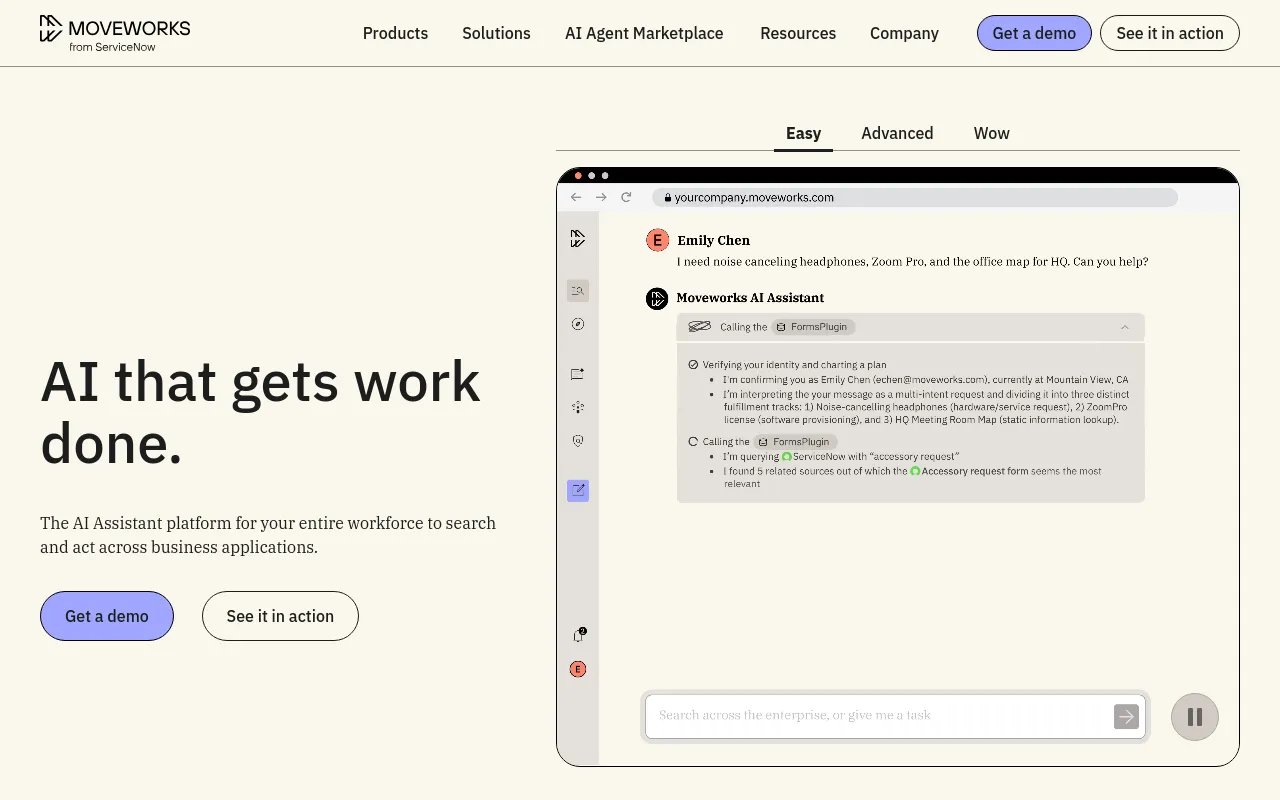Click the FormsPlugin chip in the panel header
1280x800 pixels.
point(814,327)
